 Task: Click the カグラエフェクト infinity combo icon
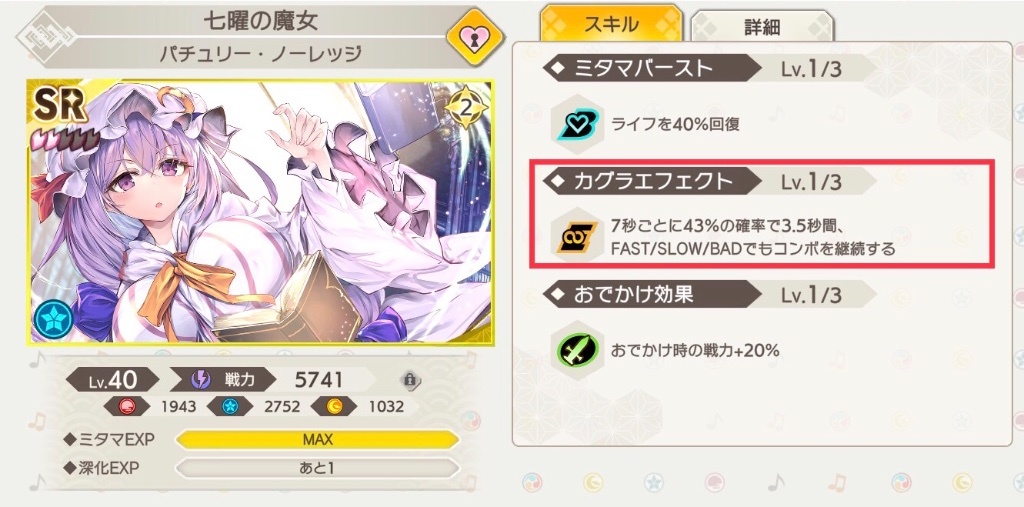tap(573, 238)
